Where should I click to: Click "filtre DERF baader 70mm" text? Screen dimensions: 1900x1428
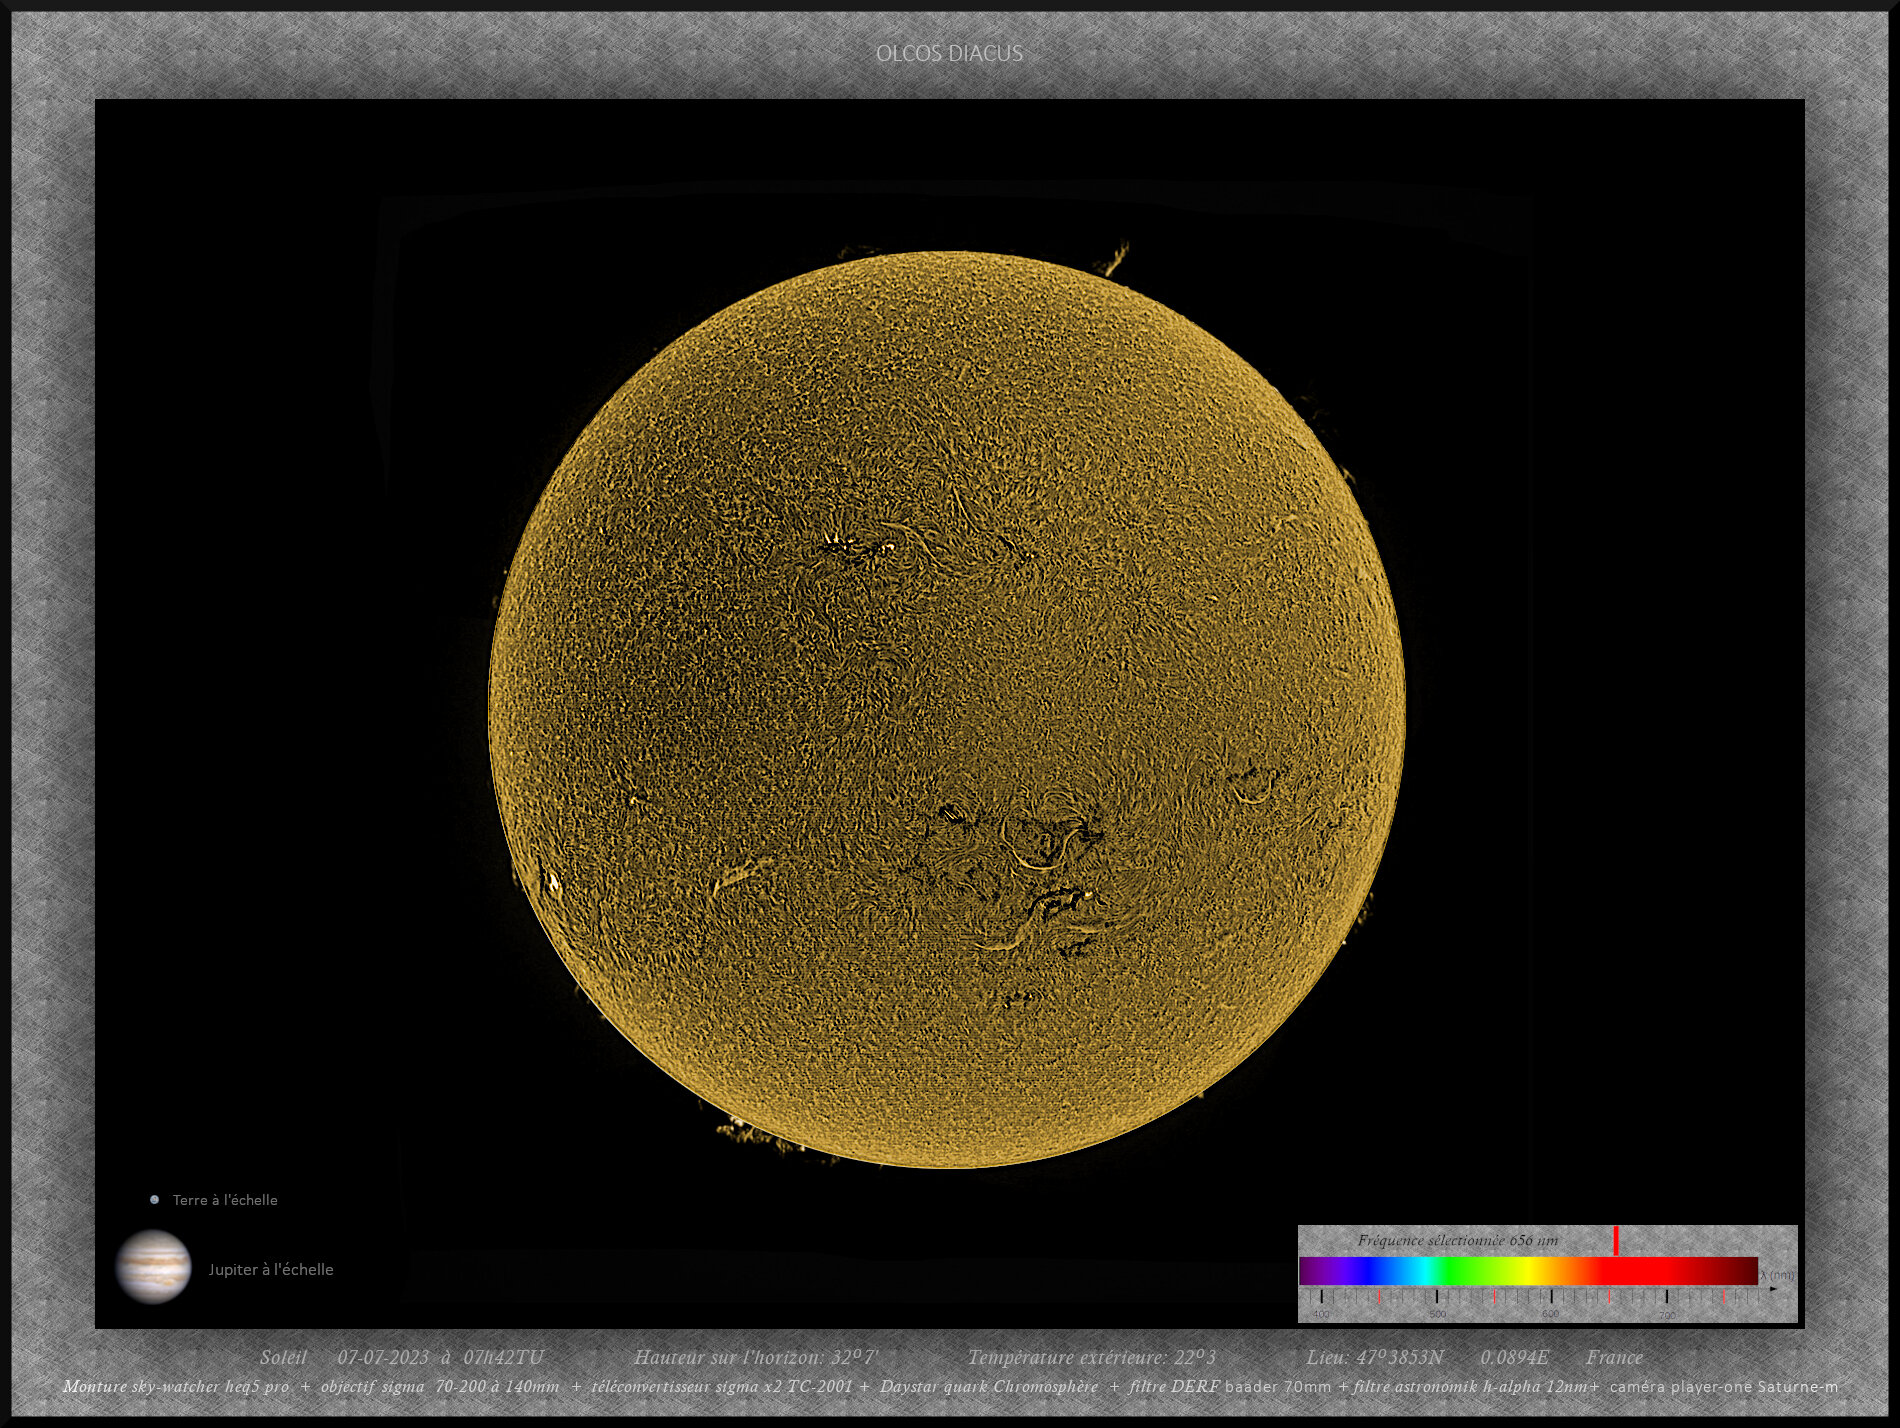[1230, 1386]
